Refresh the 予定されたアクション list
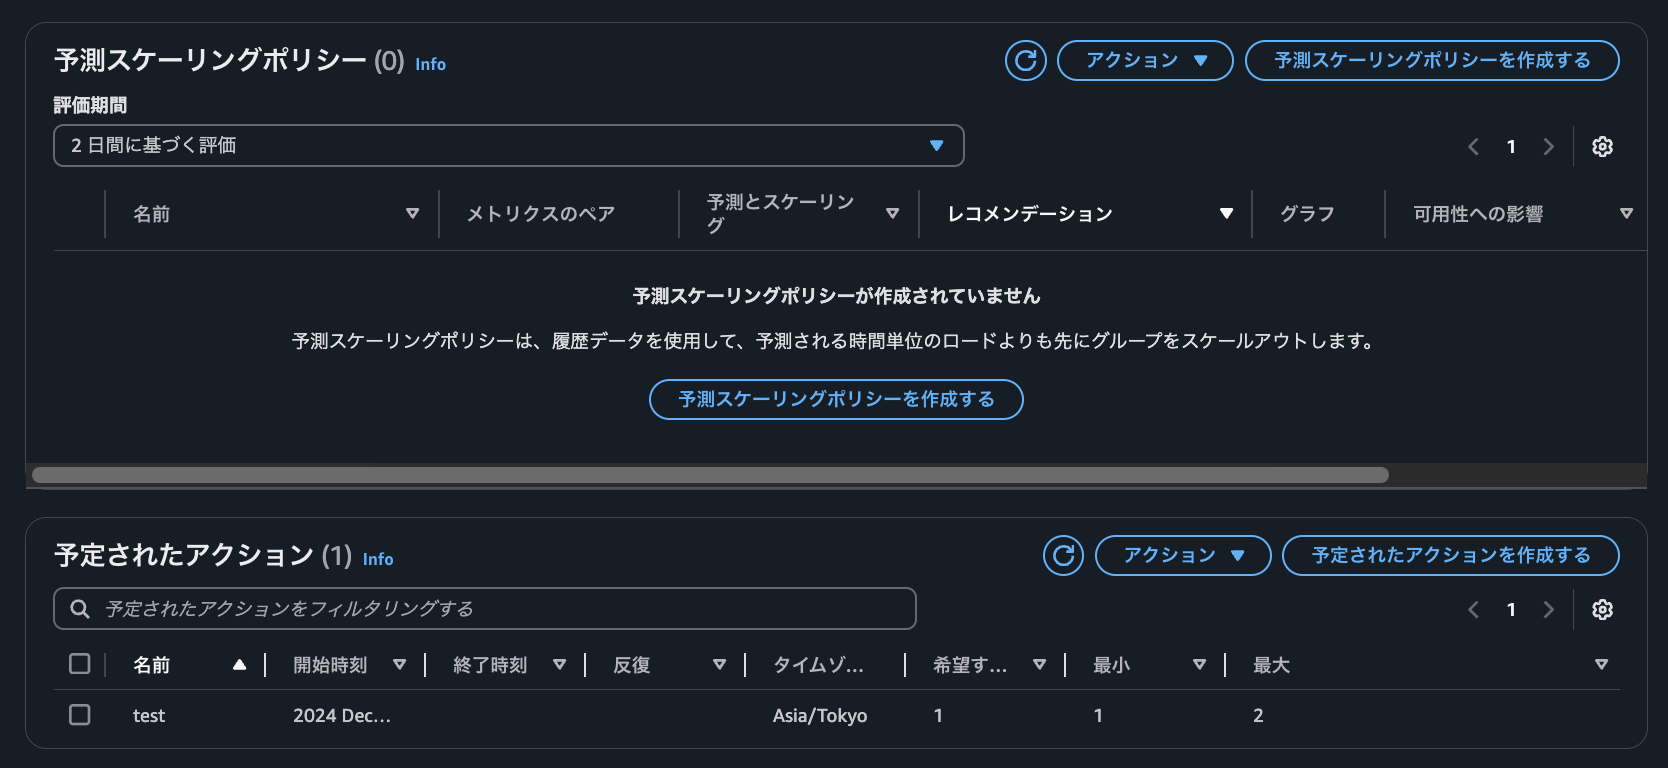1668x768 pixels. pyautogui.click(x=1063, y=556)
